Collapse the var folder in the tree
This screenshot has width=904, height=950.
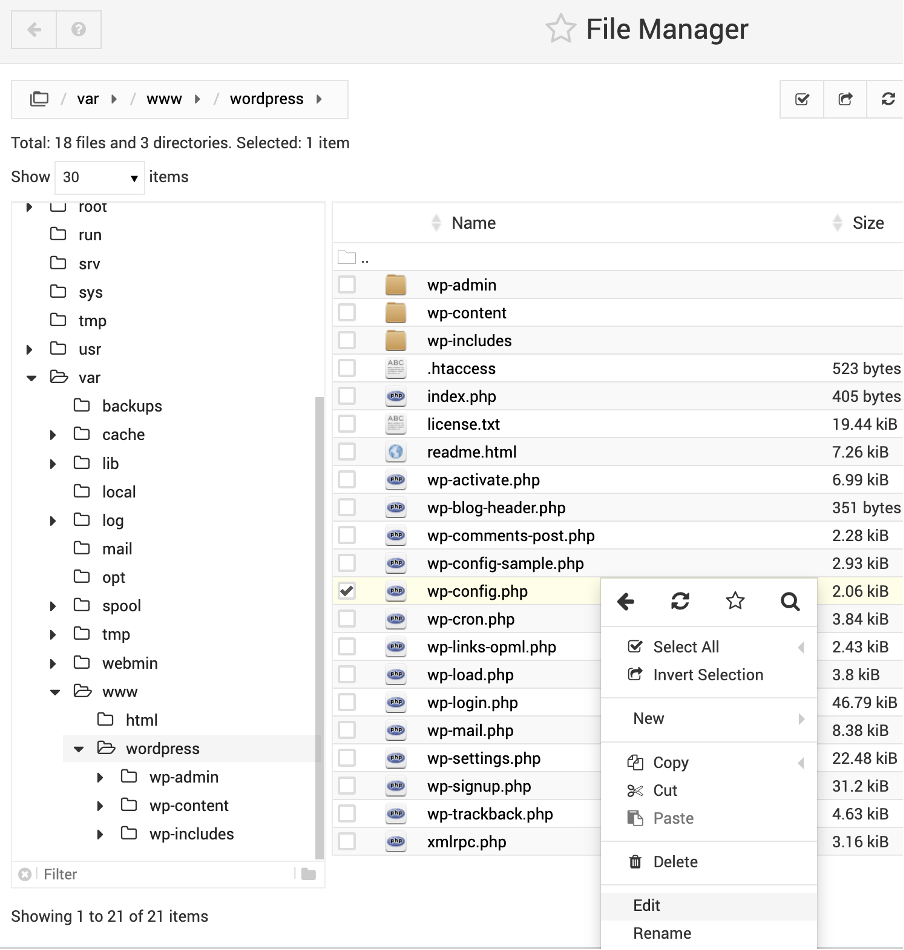[x=31, y=378]
